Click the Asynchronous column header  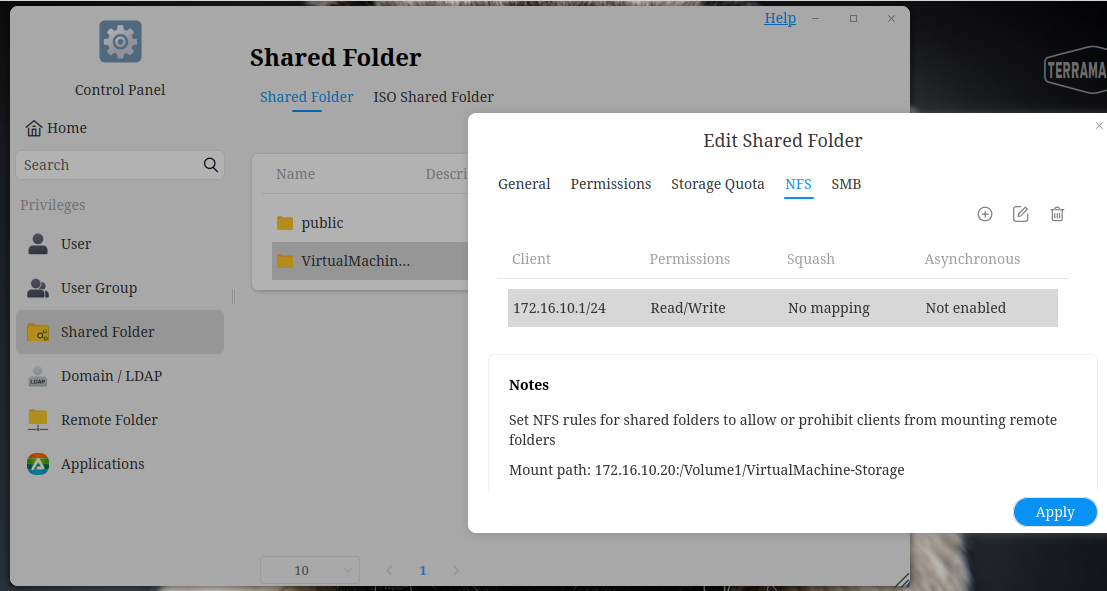(x=972, y=259)
